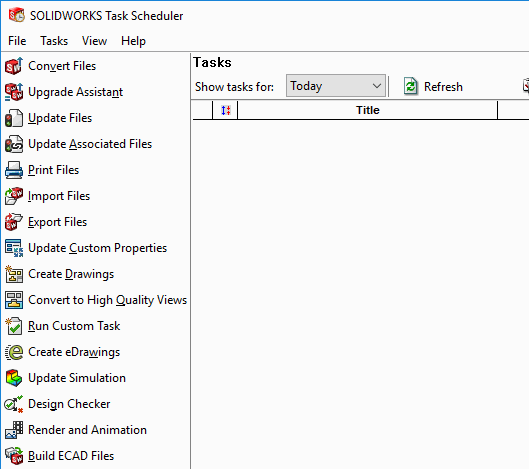Select the Convert to High Quality Views label
Screen dimensions: 529x469
pos(108,300)
